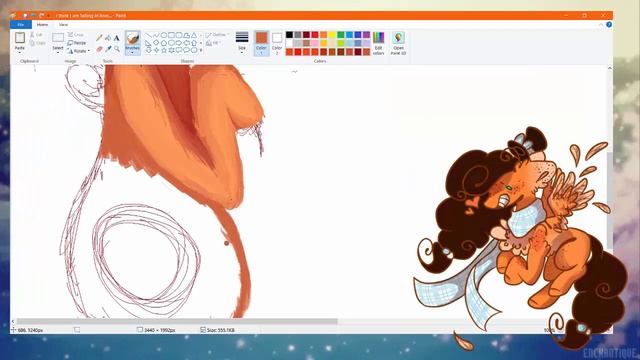Click the Crop button
640x360 pixels.
[x=76, y=35]
